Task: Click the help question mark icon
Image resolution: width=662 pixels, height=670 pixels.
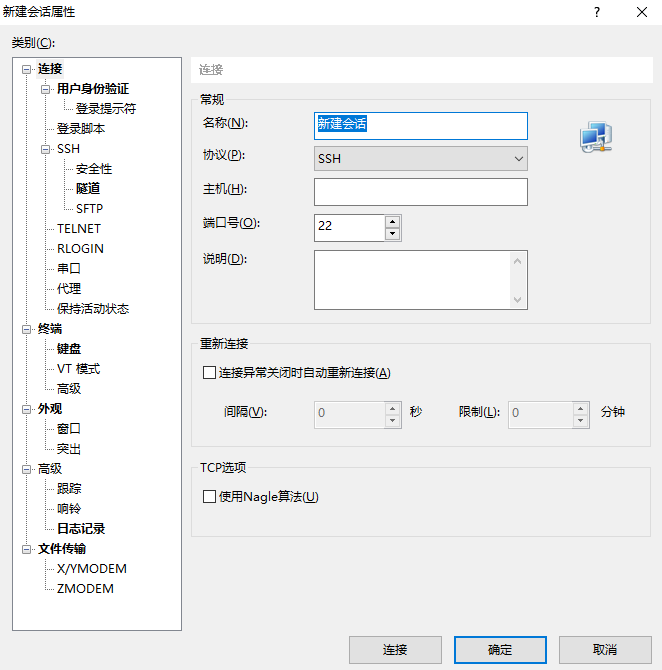Action: tap(597, 12)
